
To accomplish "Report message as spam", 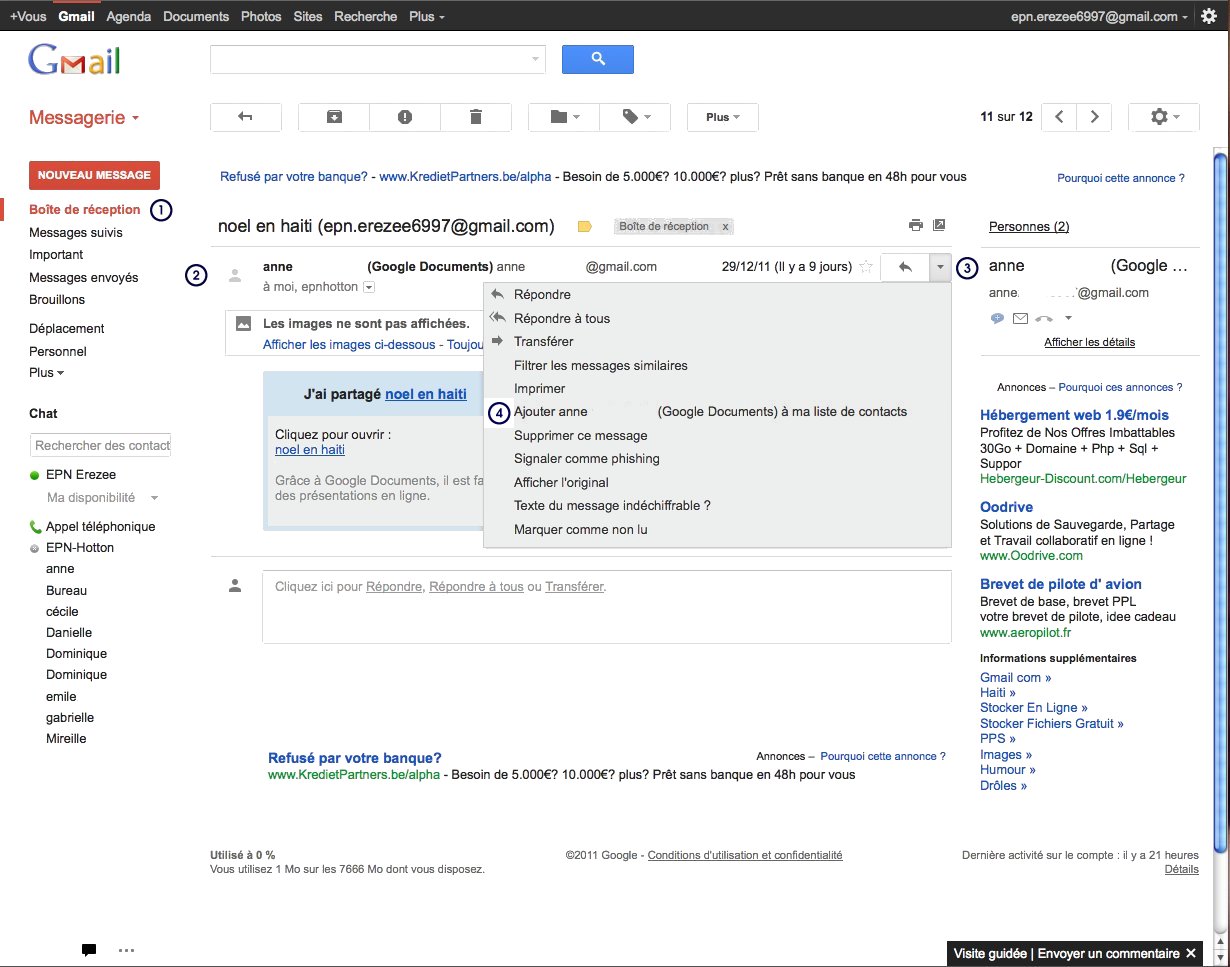I will coord(405,117).
